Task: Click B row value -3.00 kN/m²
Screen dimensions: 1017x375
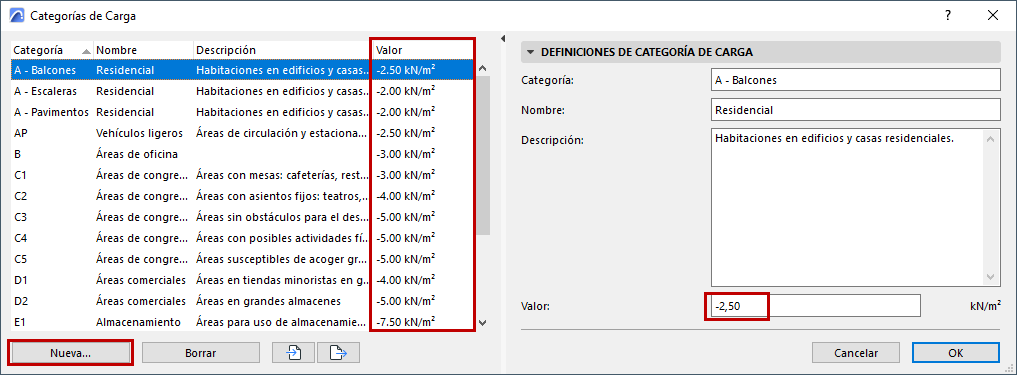Action: [405, 154]
